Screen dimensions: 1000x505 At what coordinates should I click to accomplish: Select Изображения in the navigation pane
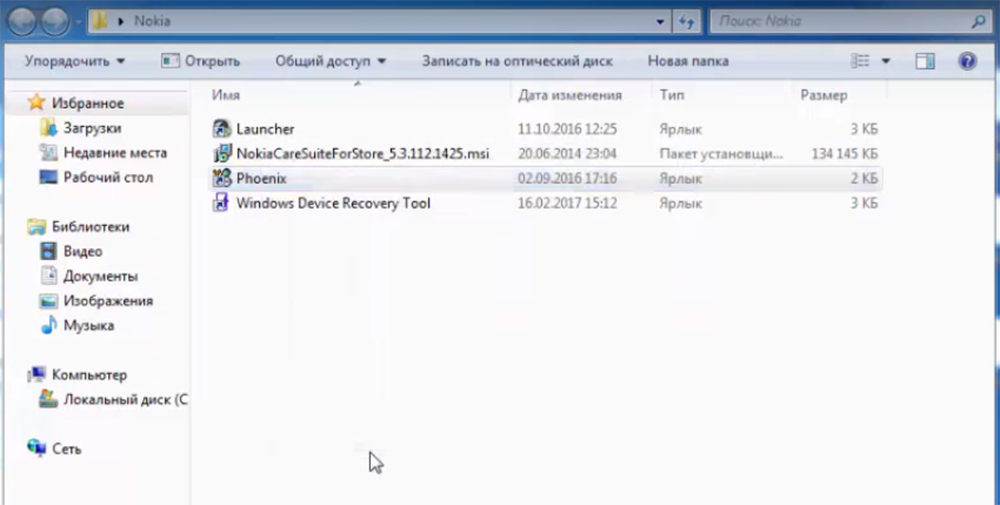pyautogui.click(x=108, y=300)
